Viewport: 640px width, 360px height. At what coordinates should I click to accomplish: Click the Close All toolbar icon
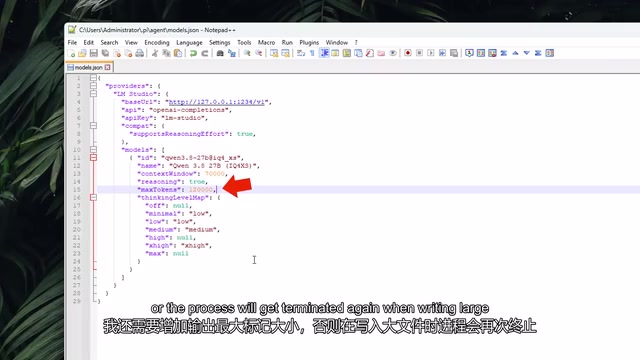(128, 53)
